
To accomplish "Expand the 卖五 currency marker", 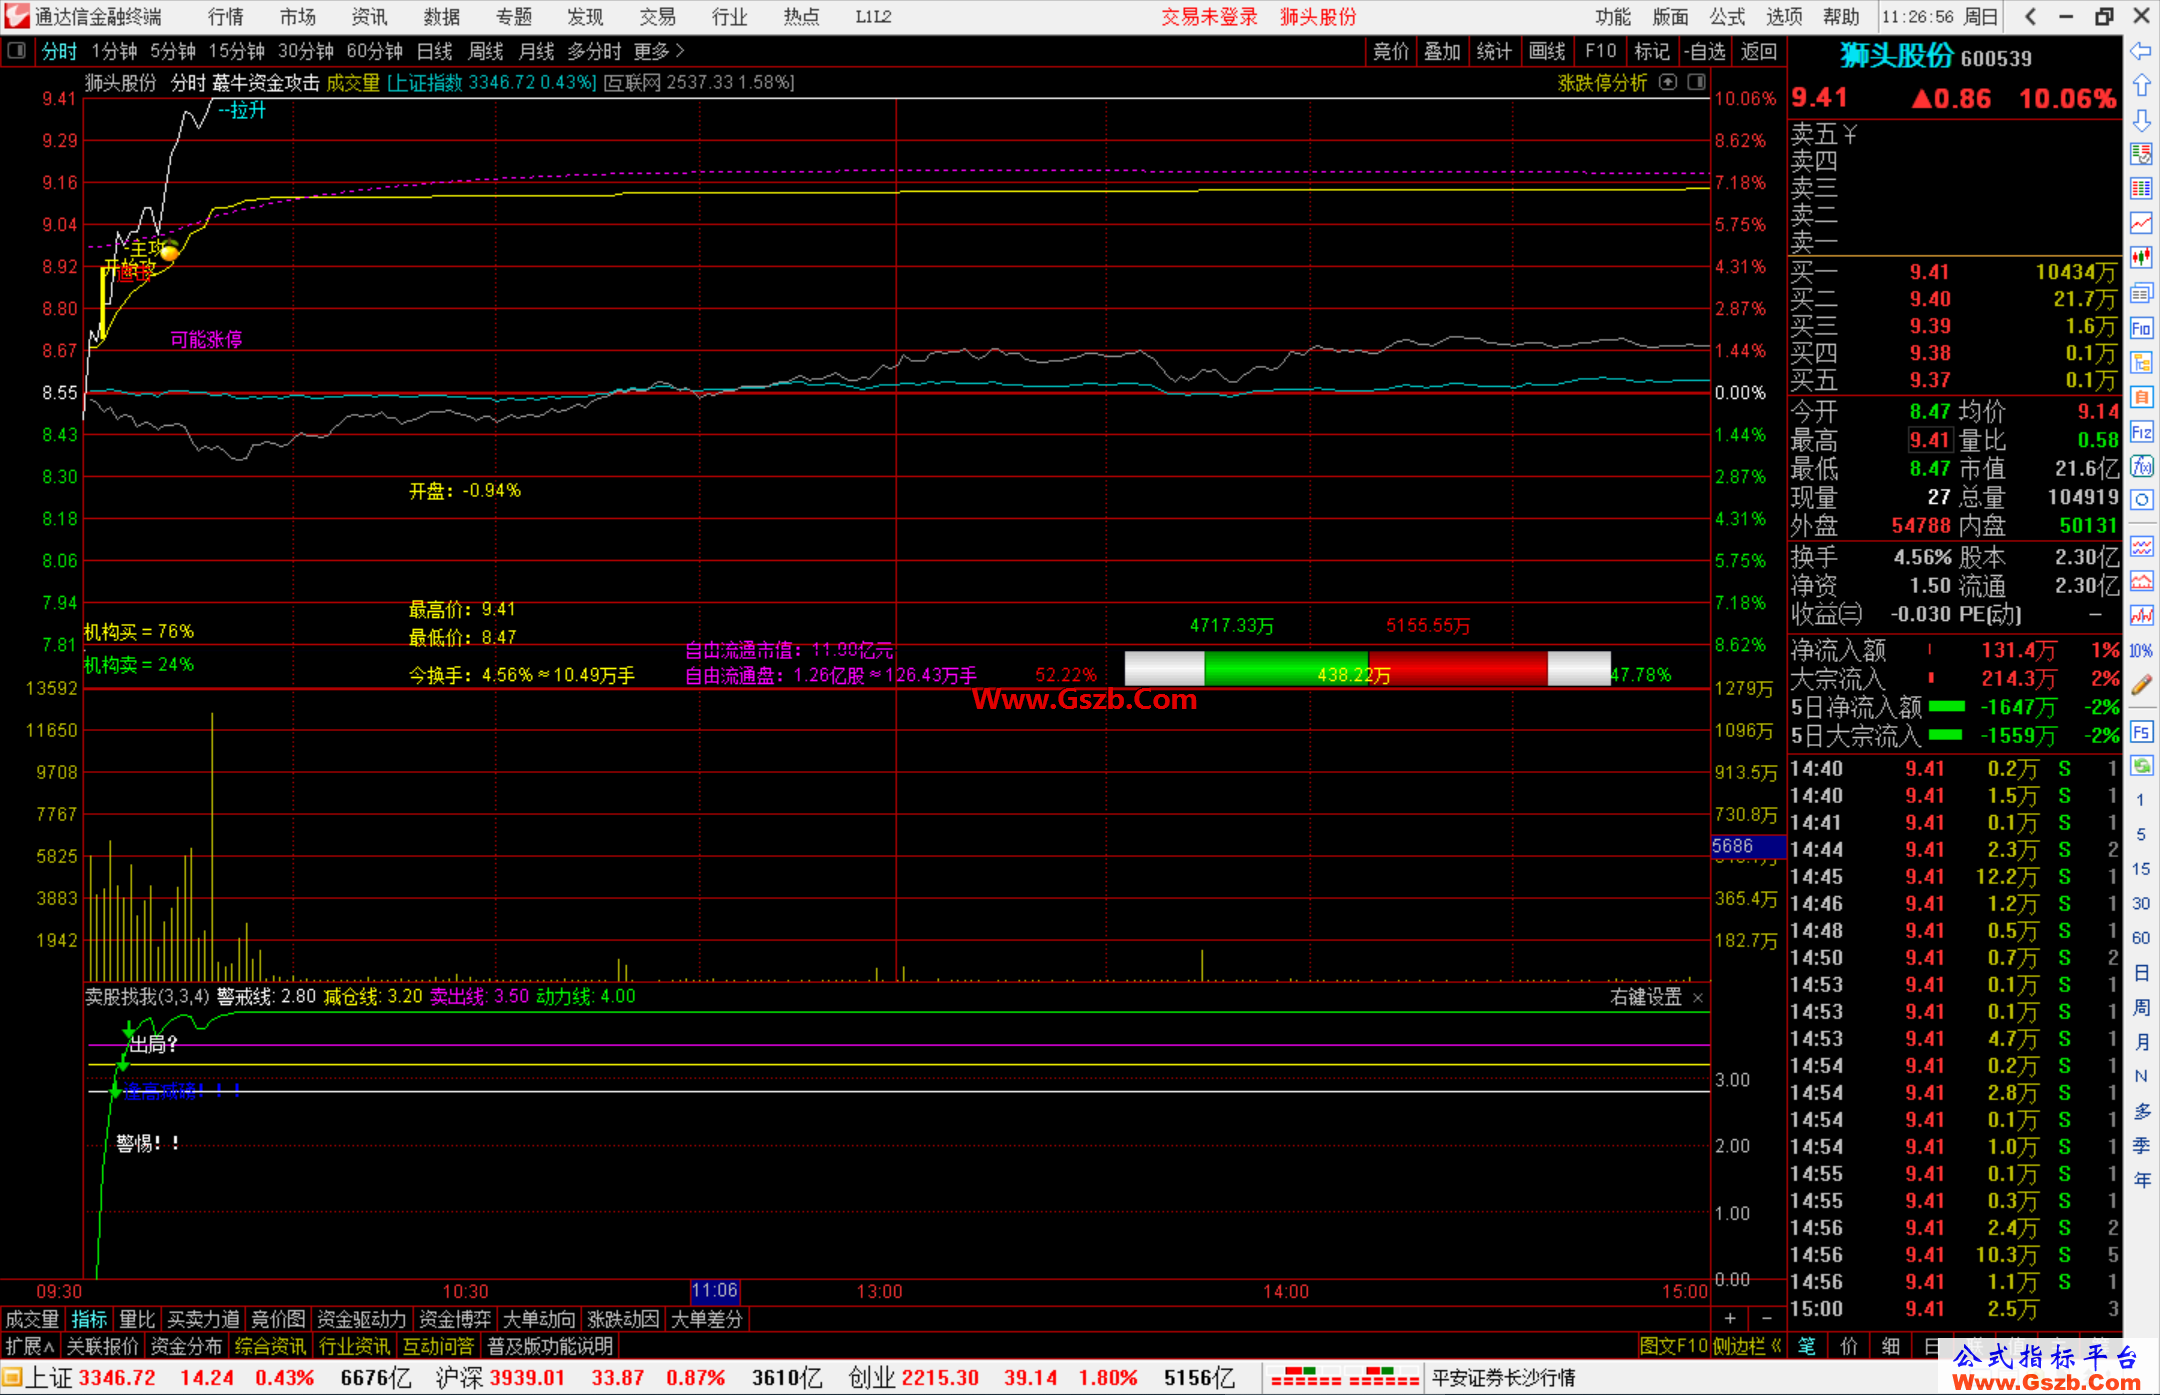I will [x=1850, y=134].
